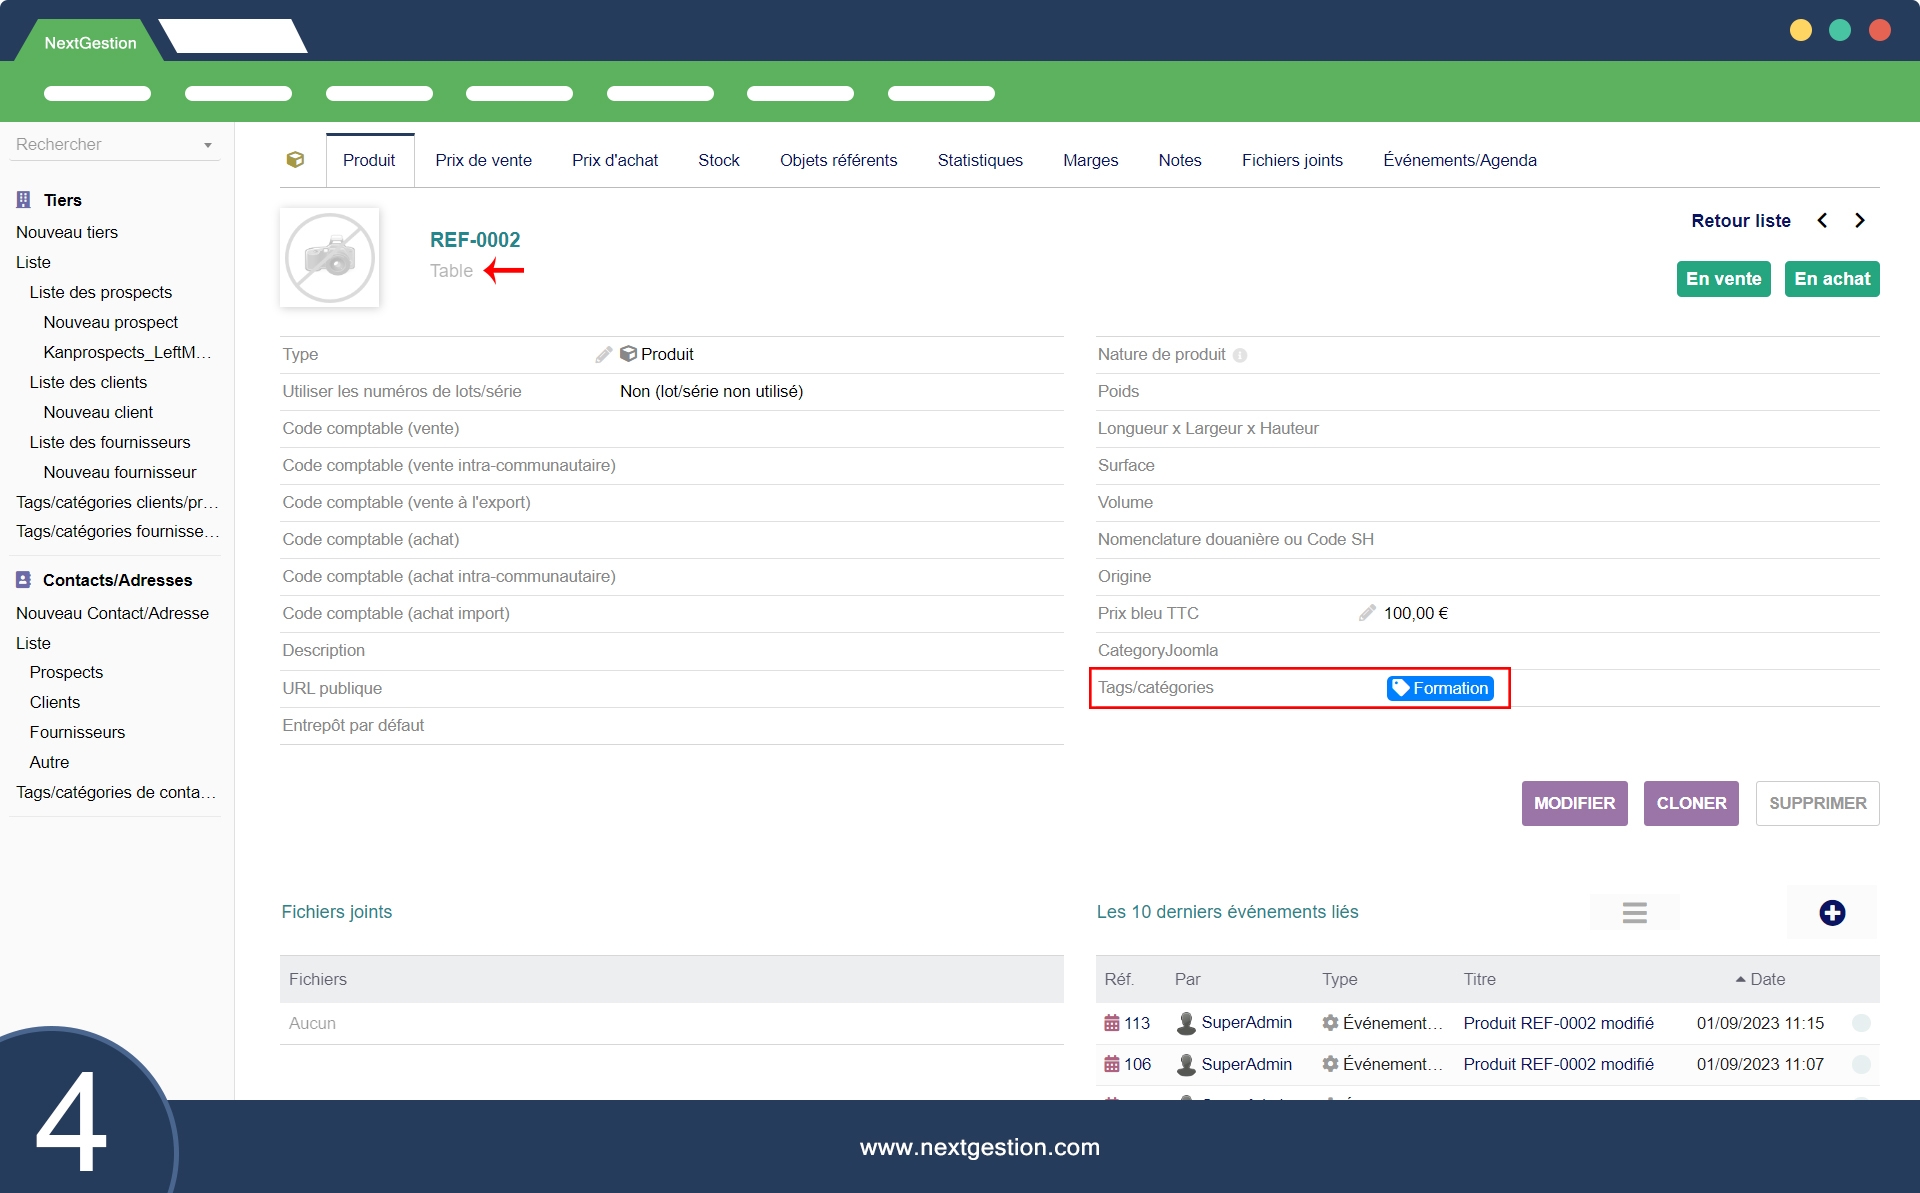Click the product cube icon beside tabs

click(295, 160)
